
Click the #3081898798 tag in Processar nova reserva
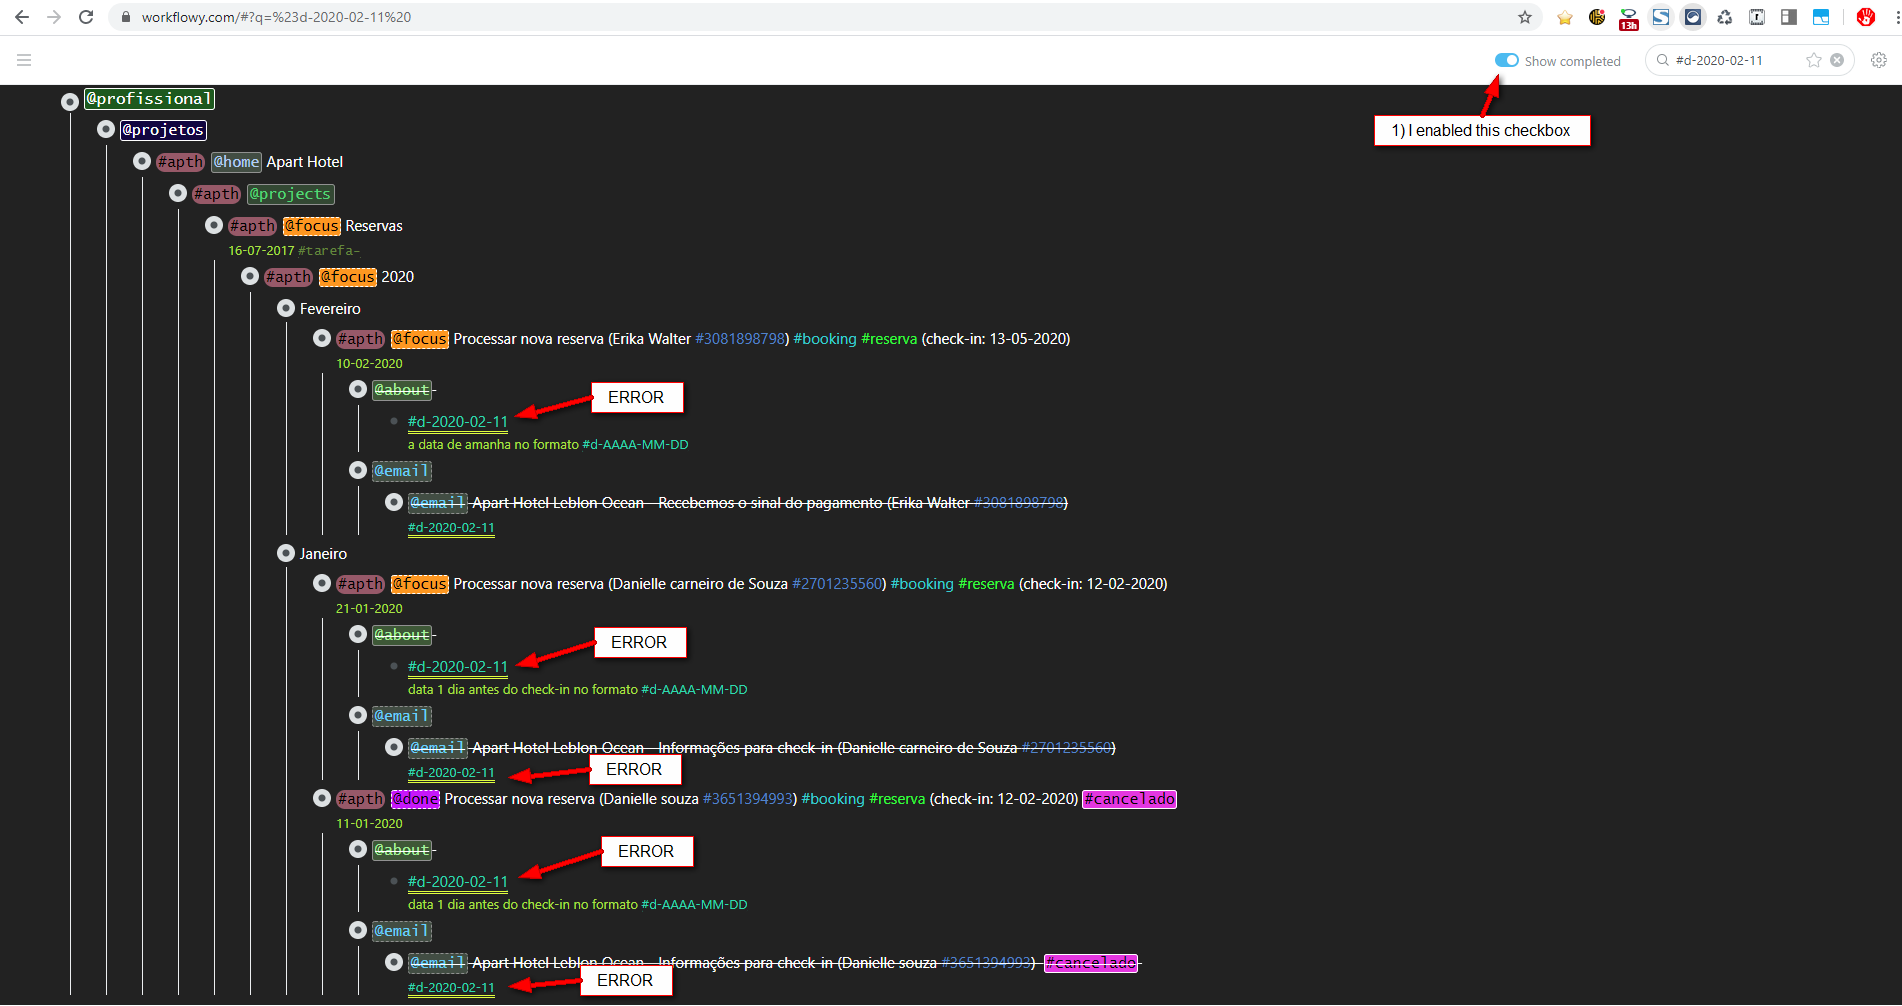740,339
